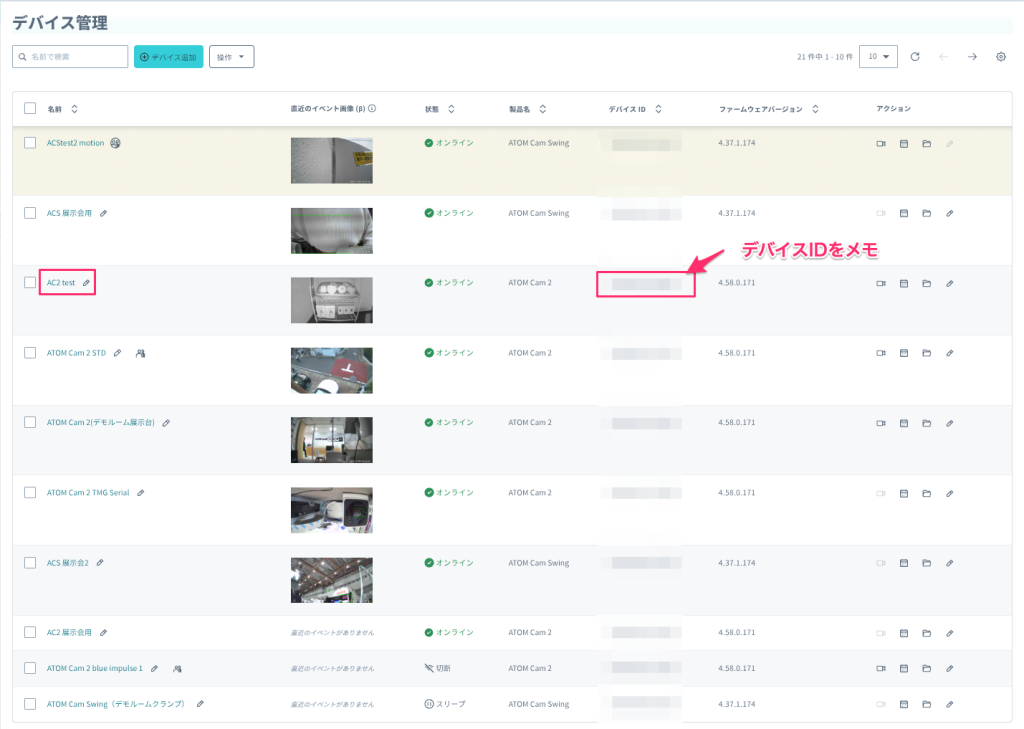The width and height of the screenshot is (1024, 729).
Task: Expand the rows-per-page dropdown showing 10
Action: [x=878, y=57]
